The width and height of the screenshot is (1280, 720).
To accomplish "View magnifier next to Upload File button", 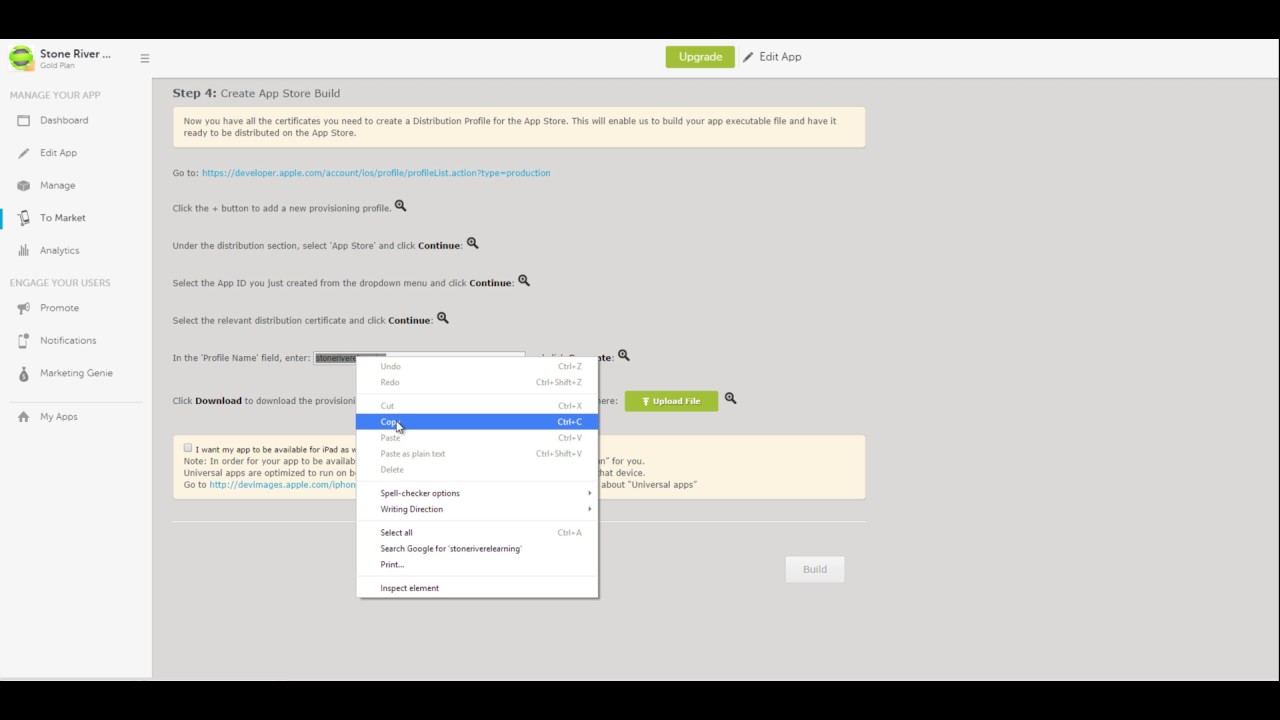I will 730,398.
